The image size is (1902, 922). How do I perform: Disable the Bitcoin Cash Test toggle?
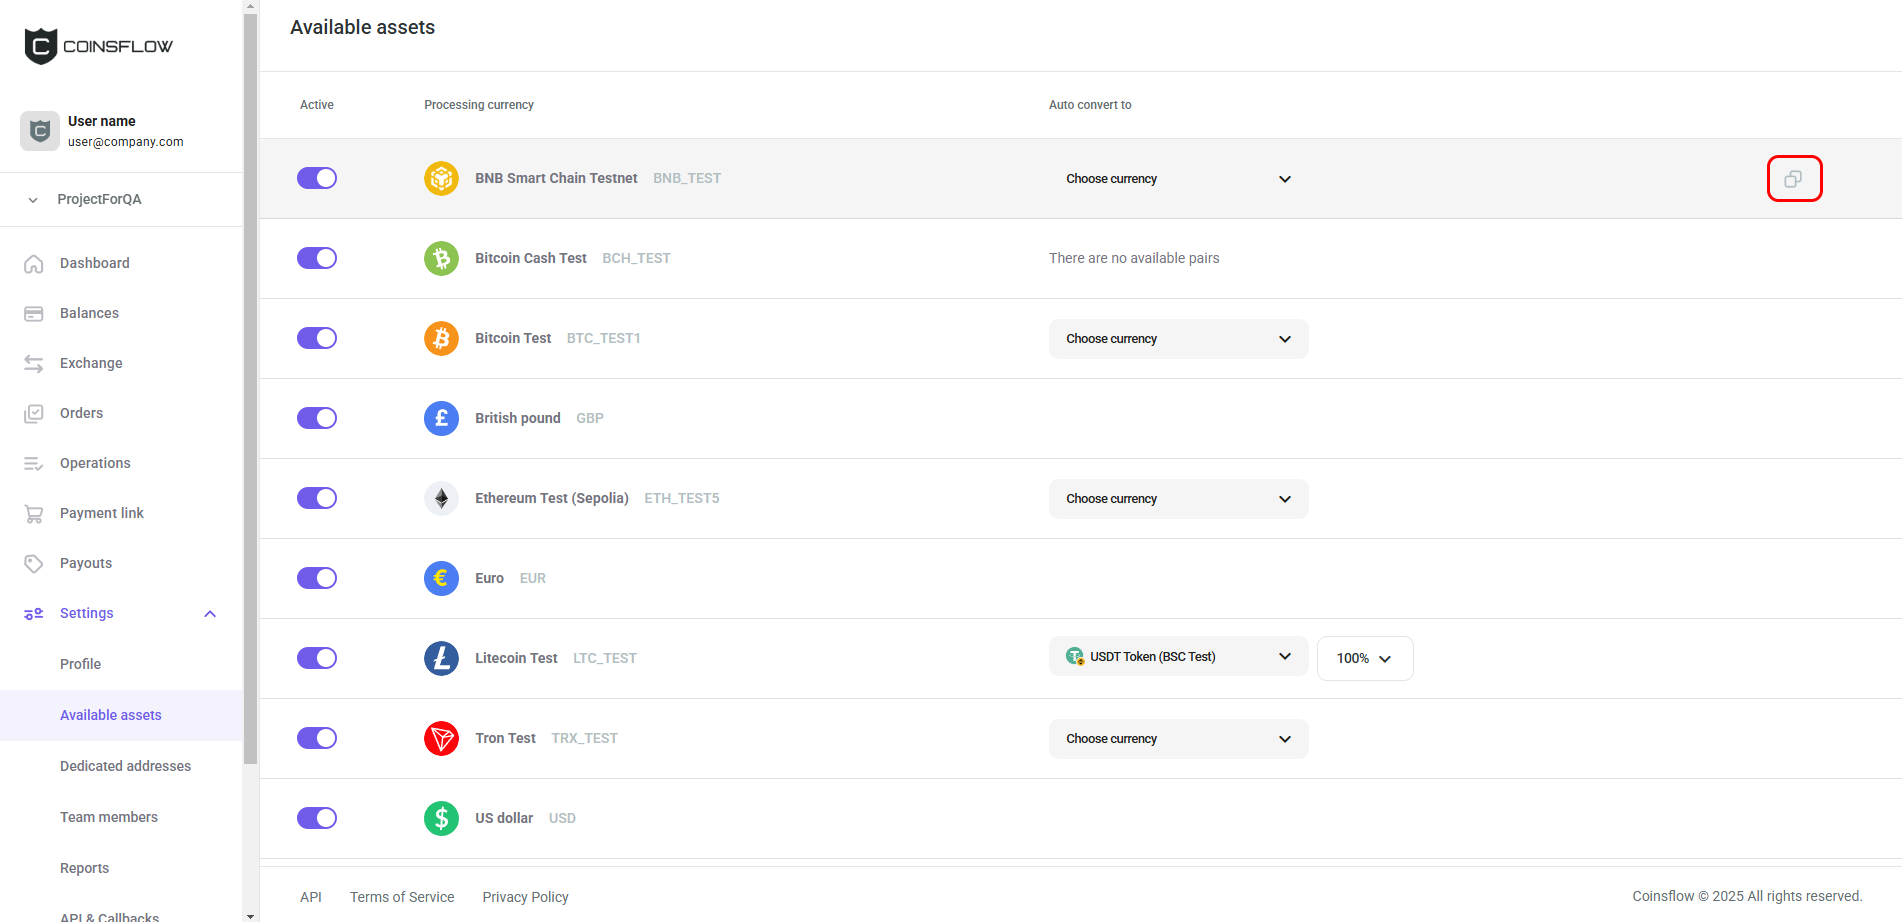pyautogui.click(x=317, y=258)
